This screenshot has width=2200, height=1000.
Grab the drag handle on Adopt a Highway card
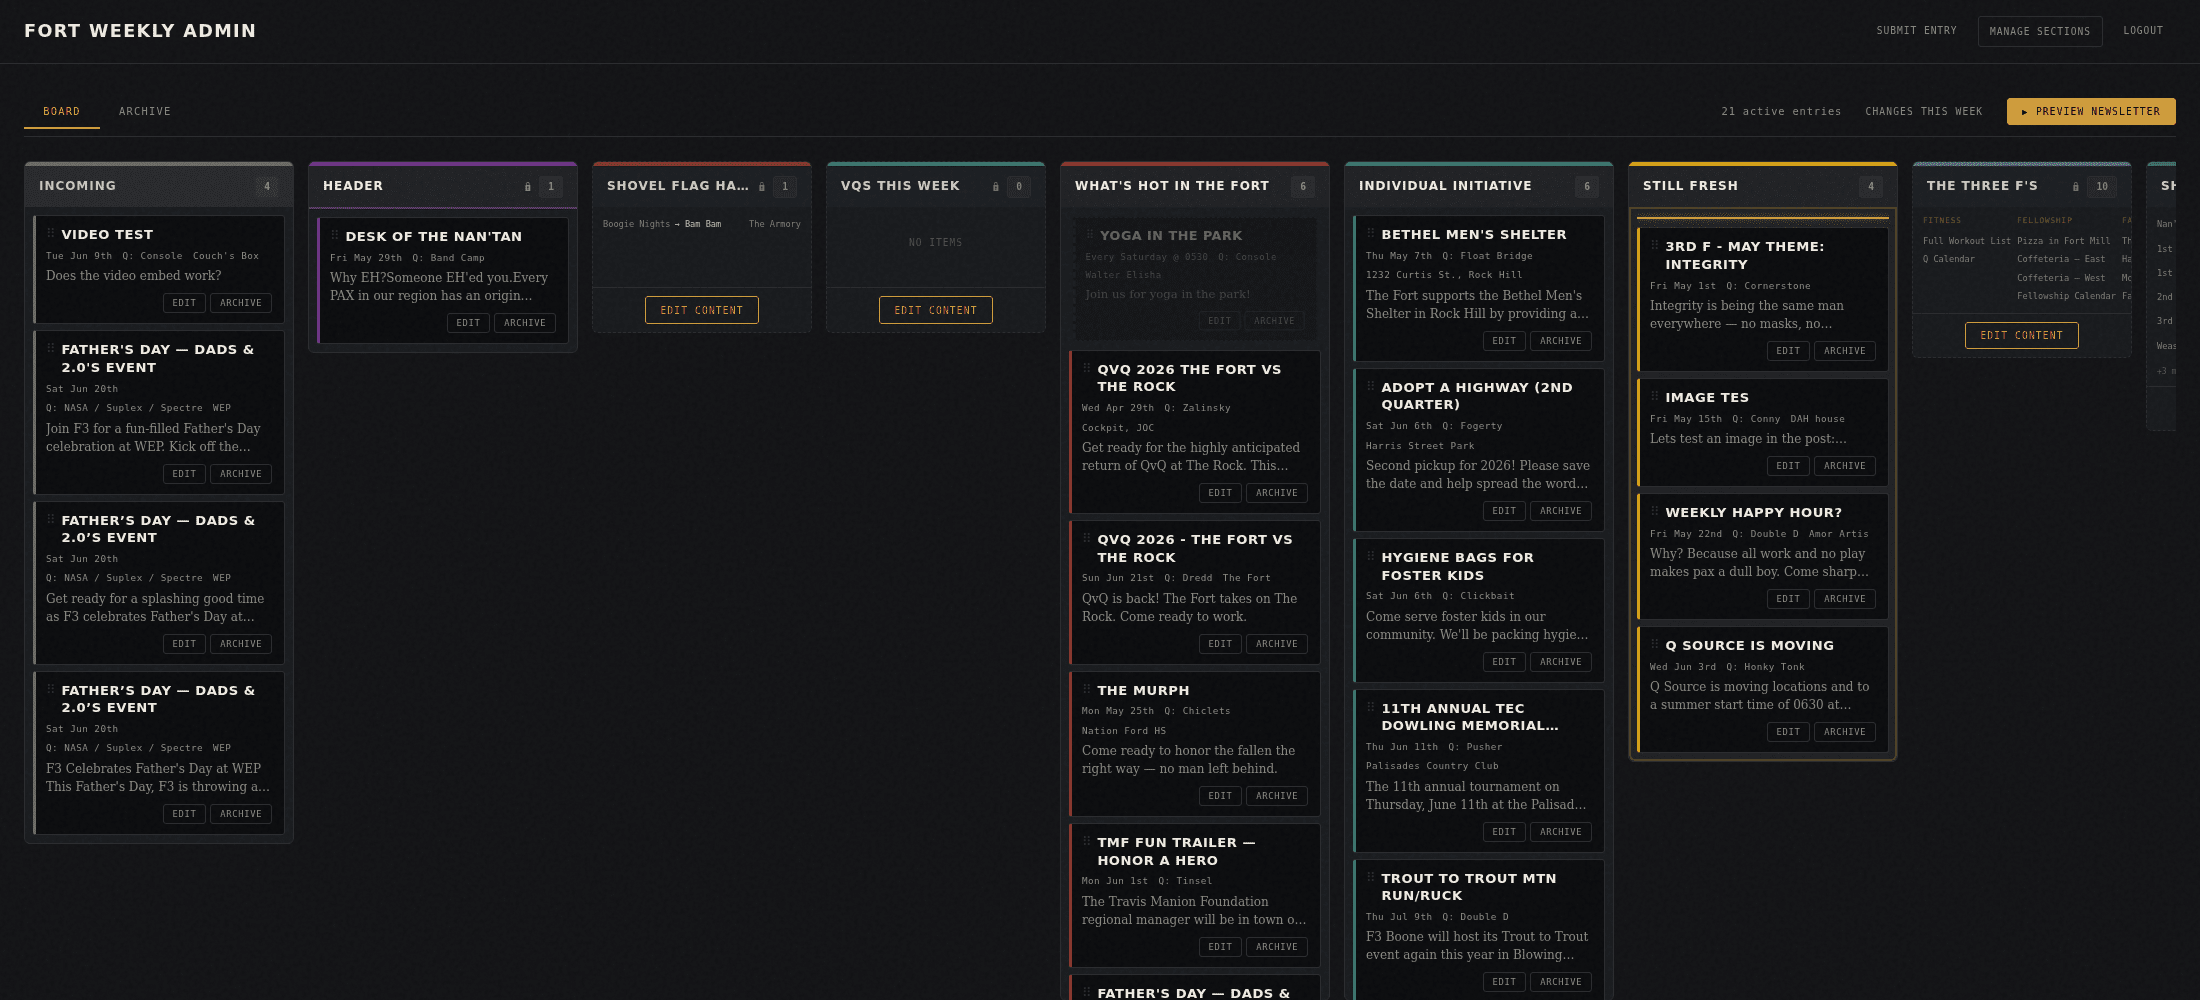pyautogui.click(x=1370, y=387)
